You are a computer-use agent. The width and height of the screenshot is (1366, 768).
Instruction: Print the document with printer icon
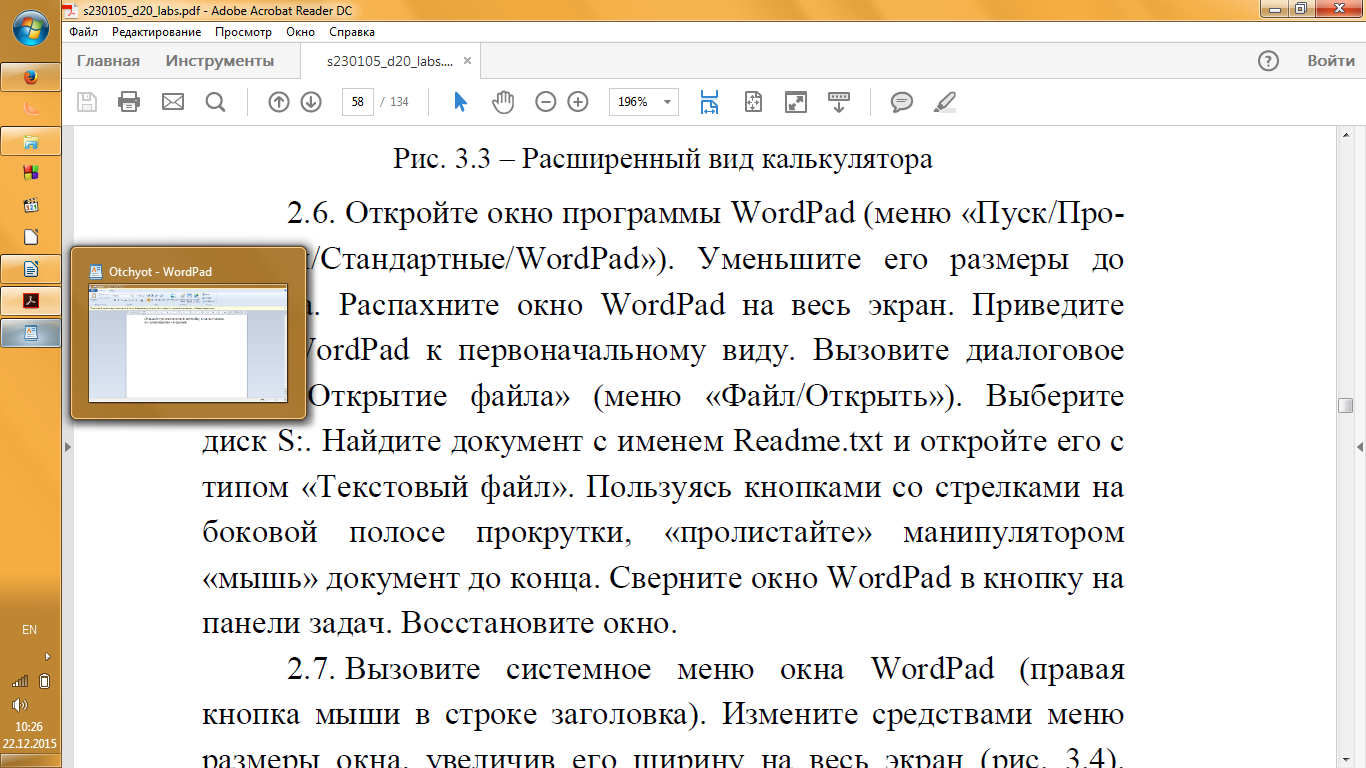tap(129, 101)
